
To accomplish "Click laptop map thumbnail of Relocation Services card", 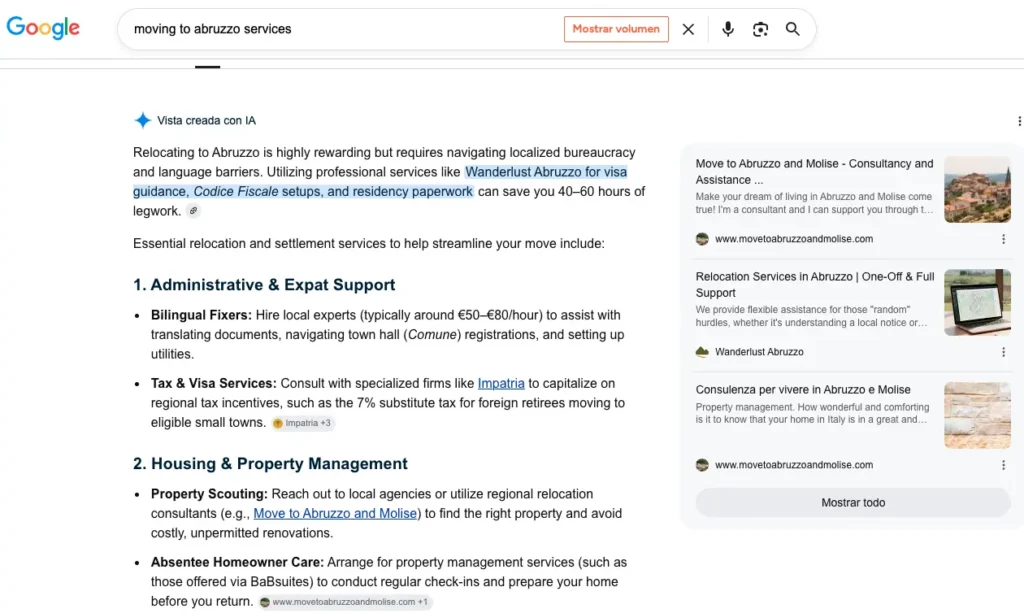I will coord(977,302).
